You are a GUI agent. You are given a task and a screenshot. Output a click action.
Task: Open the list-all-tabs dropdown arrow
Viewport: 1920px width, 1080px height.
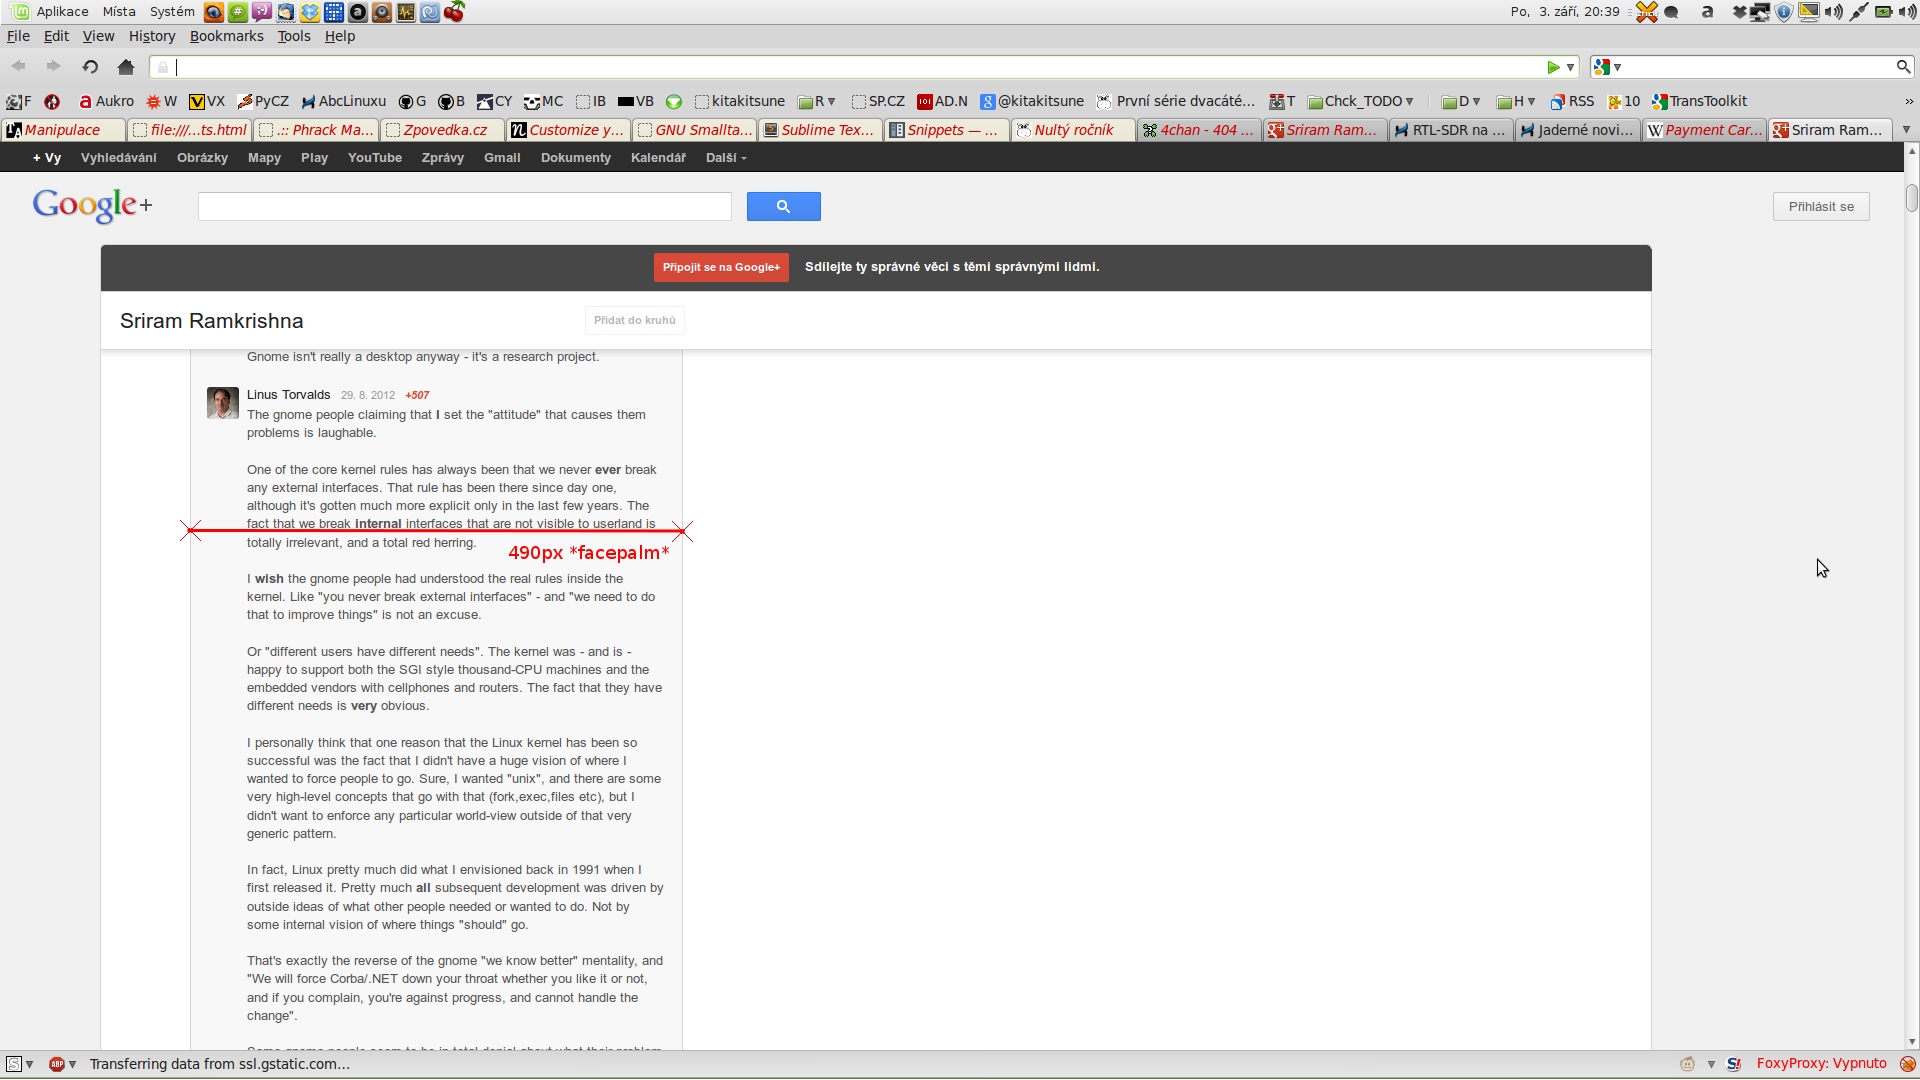[x=1906, y=130]
